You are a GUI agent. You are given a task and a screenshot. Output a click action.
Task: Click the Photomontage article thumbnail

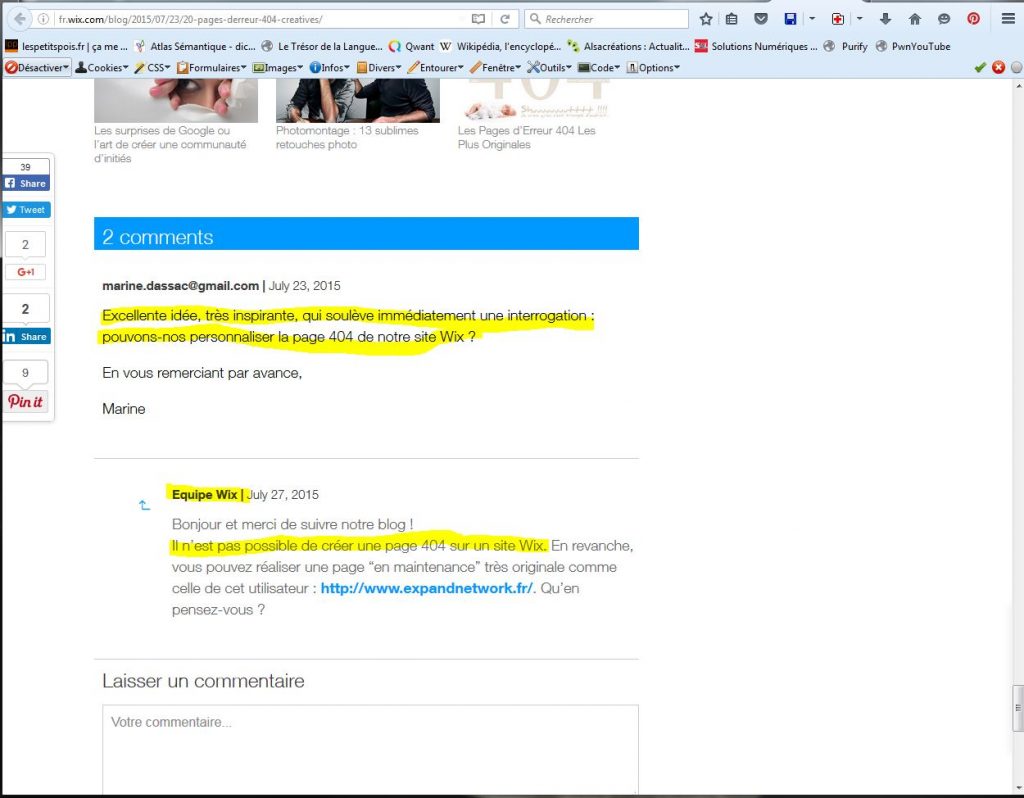pyautogui.click(x=358, y=101)
